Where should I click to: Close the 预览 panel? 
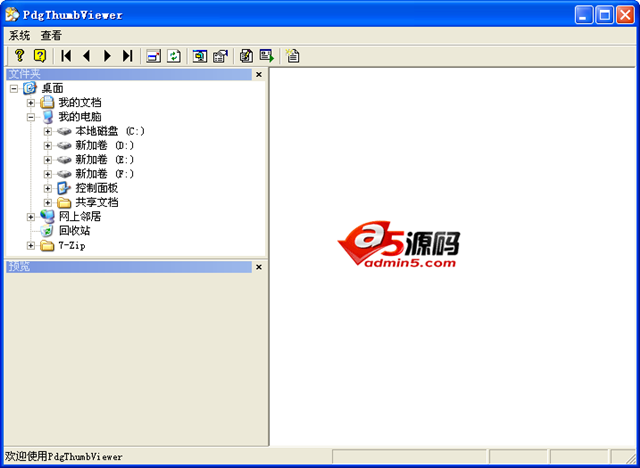click(x=259, y=267)
